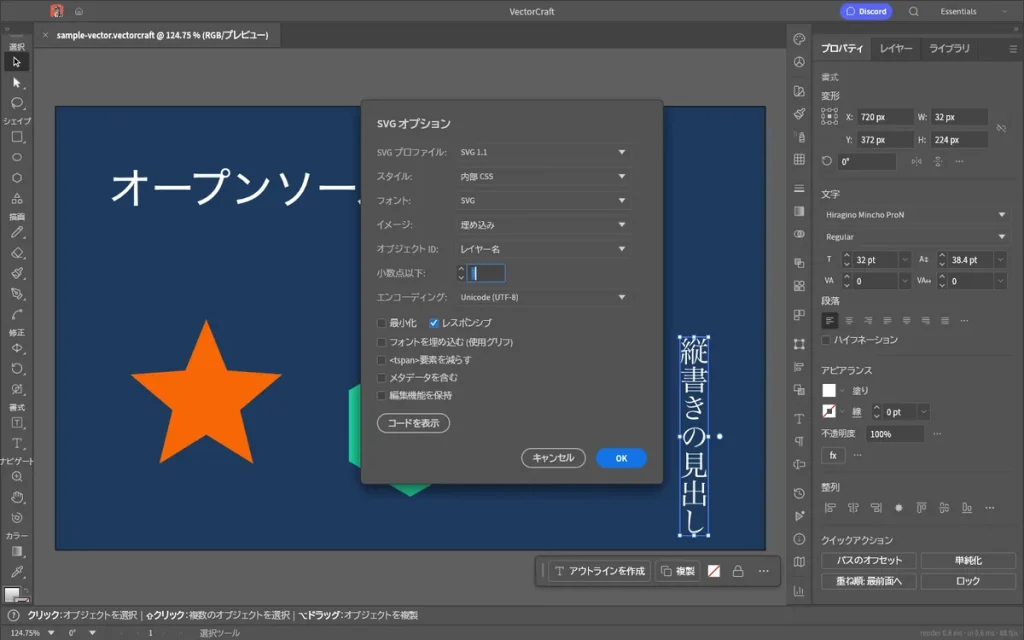Click the constrain proportions link icon
The height and width of the screenshot is (640, 1024).
pos(1000,128)
